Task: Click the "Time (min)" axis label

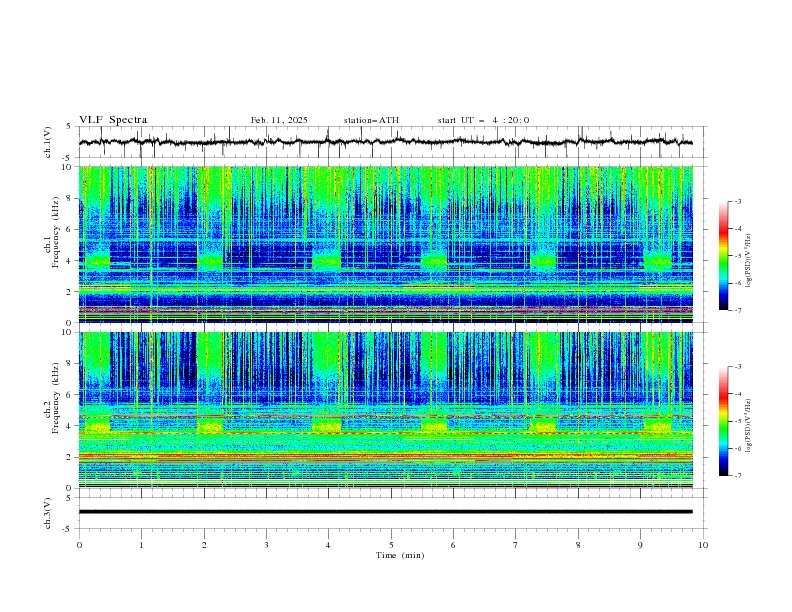Action: 400,555
